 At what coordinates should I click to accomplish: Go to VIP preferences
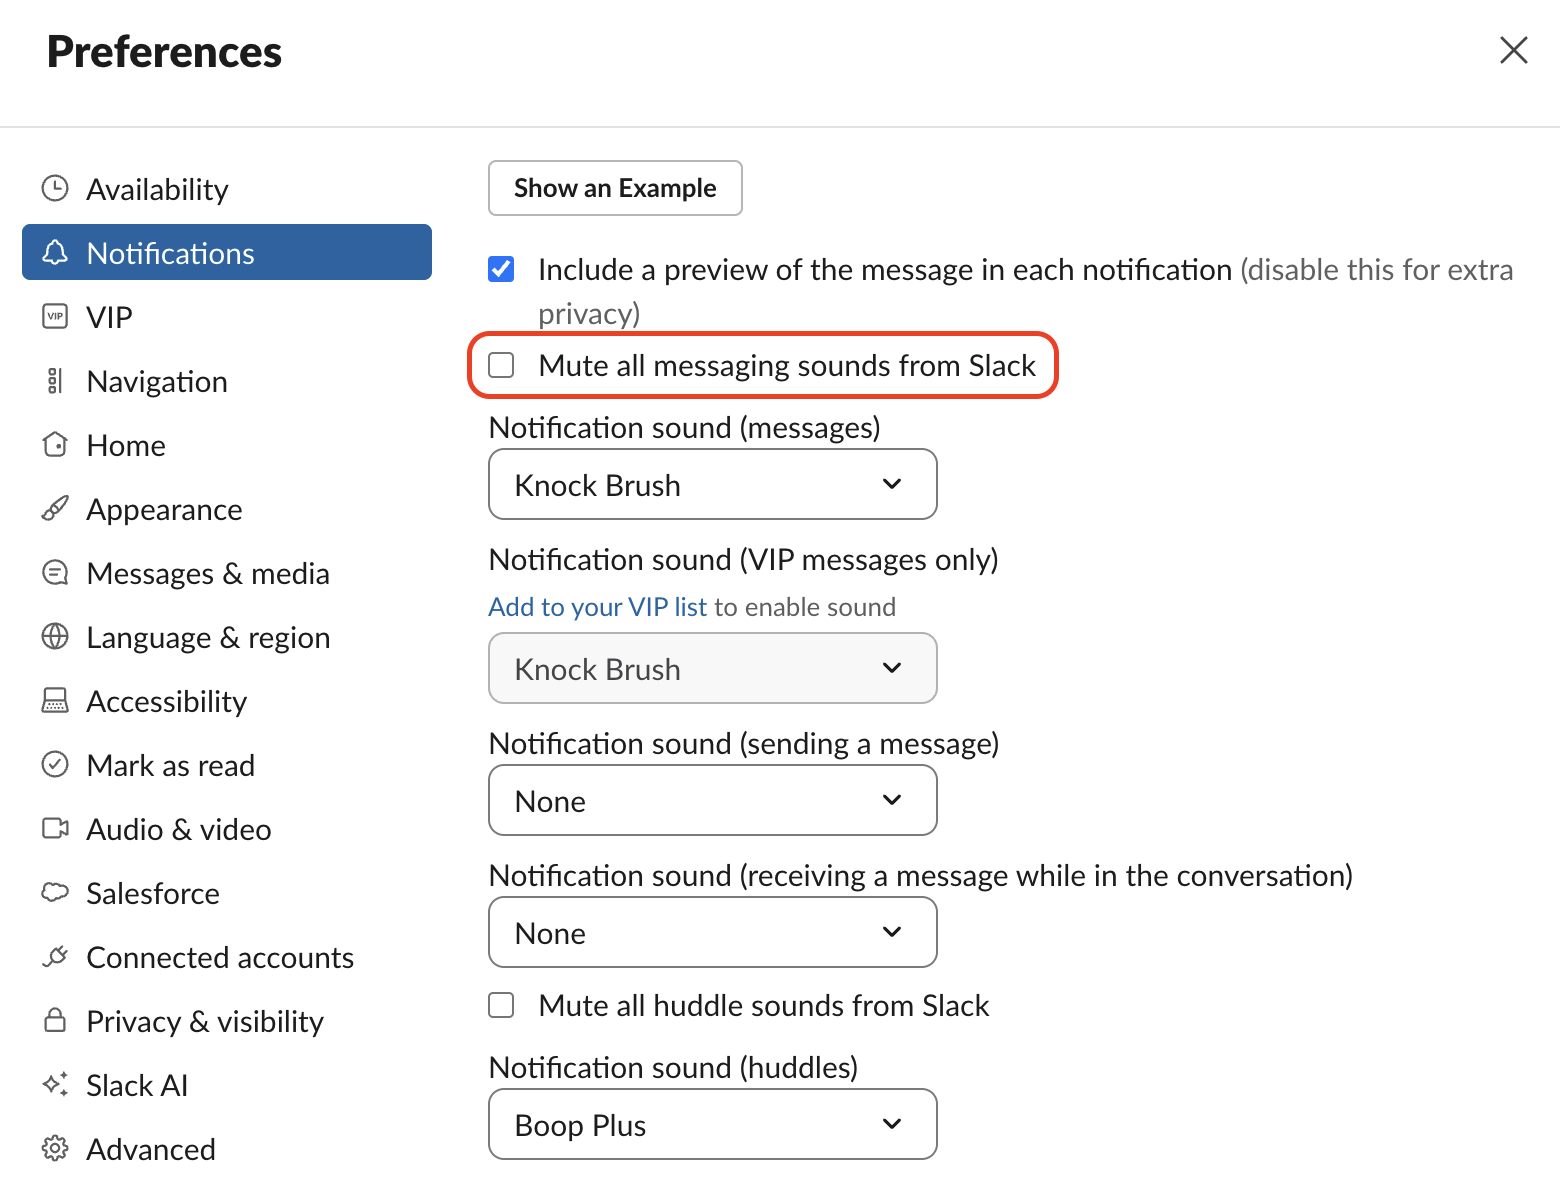coord(227,316)
